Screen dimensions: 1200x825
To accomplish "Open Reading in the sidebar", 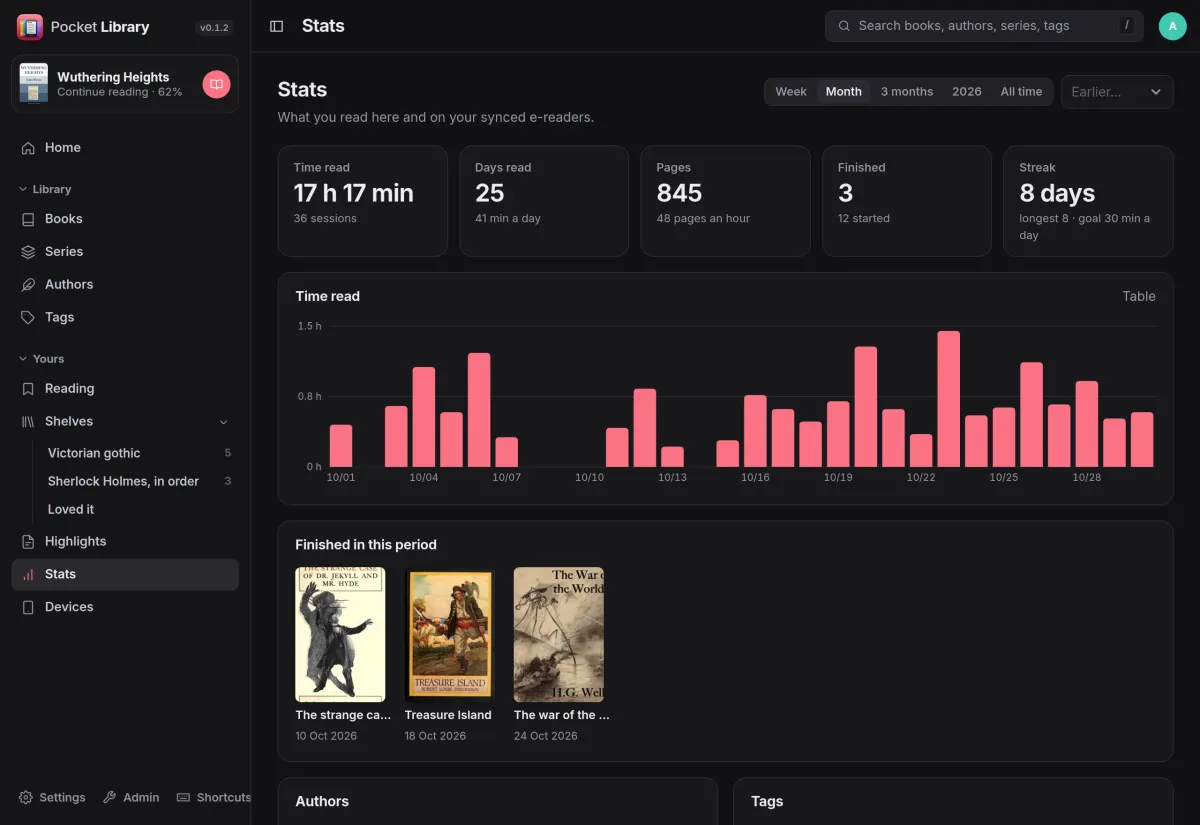I will (125, 388).
